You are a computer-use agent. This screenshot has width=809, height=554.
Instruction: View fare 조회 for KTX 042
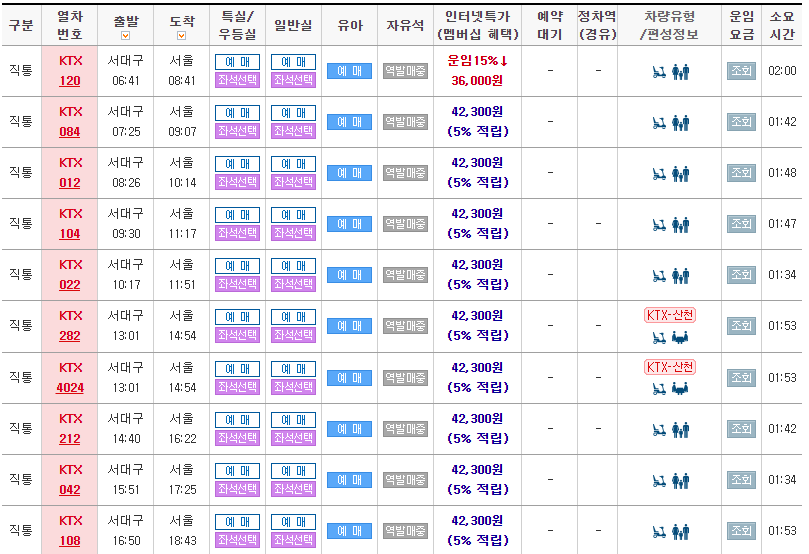coord(741,480)
